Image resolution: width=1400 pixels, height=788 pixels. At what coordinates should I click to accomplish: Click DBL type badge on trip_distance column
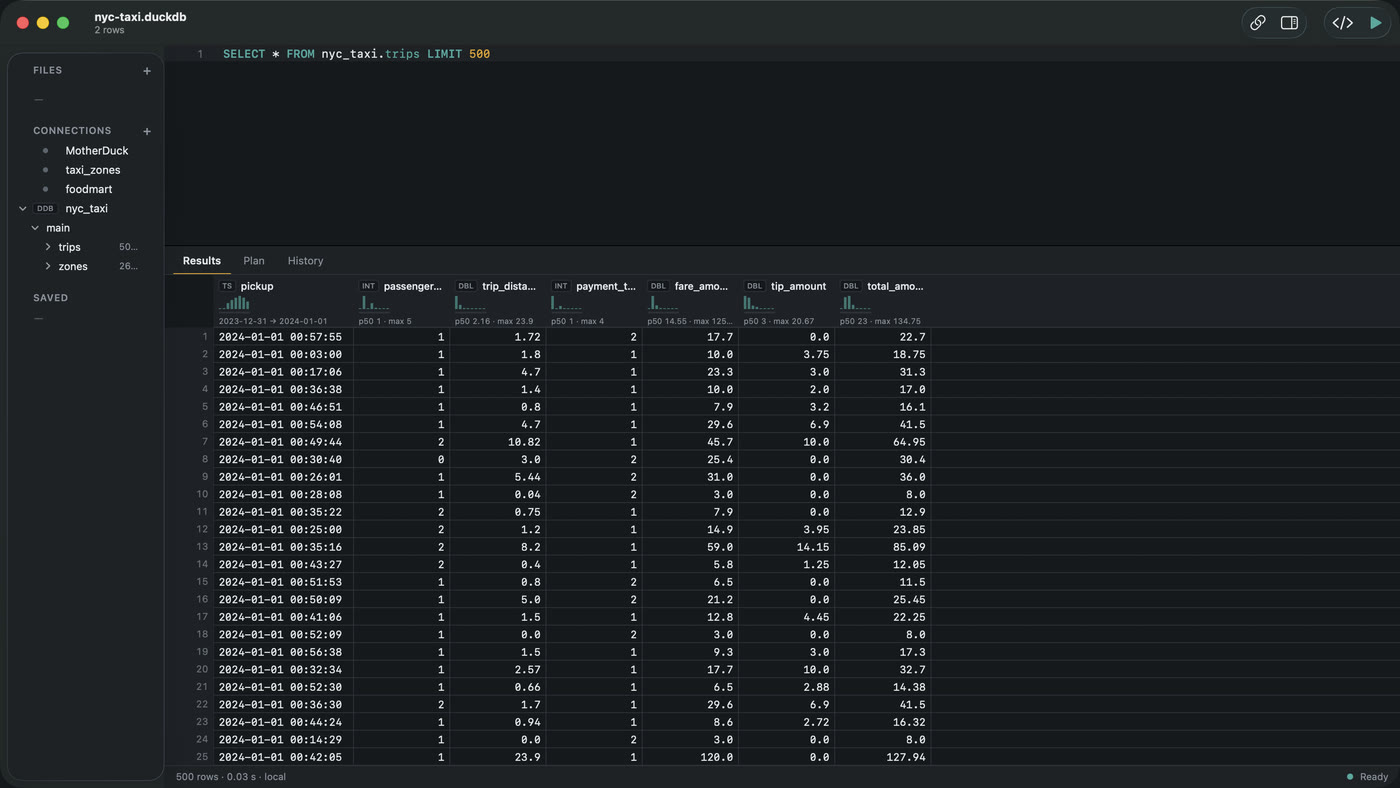(465, 286)
